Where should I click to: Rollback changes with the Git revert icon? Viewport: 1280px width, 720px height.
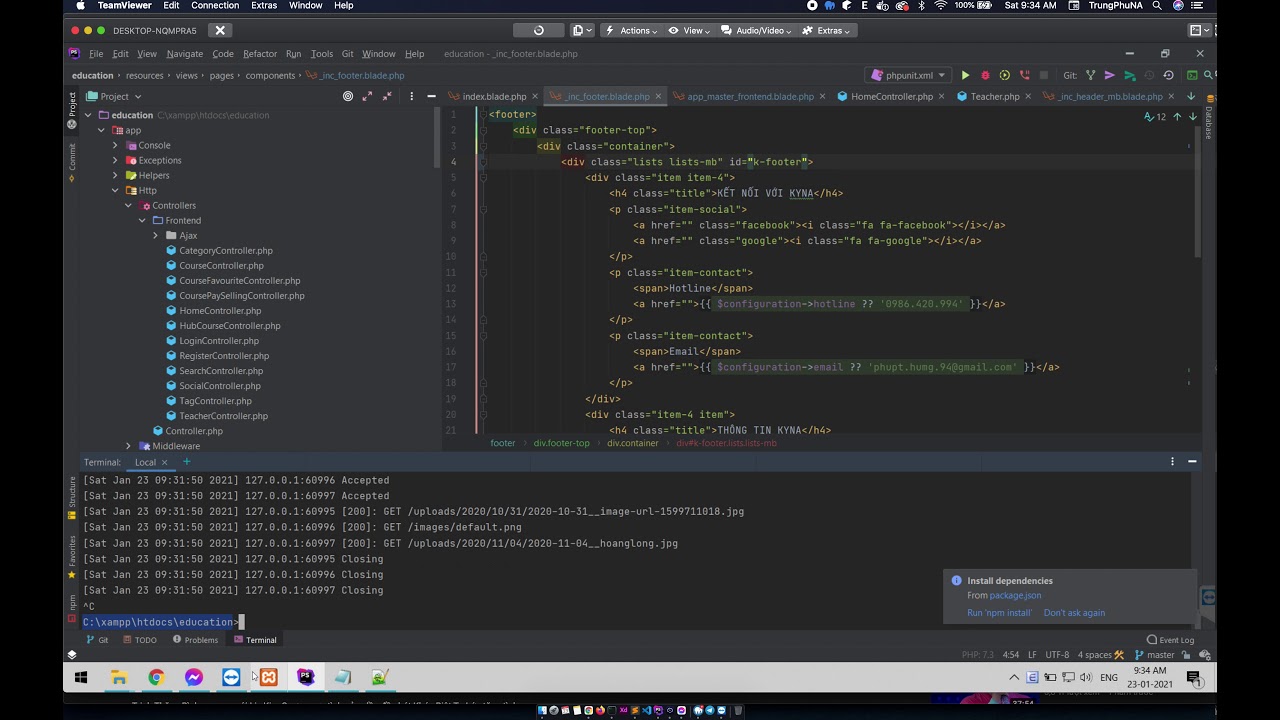pyautogui.click(x=1168, y=75)
